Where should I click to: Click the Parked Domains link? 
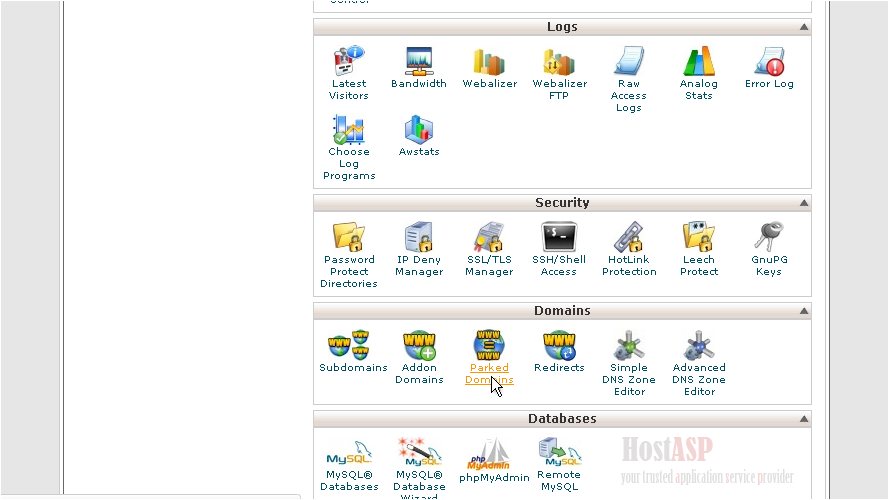click(489, 373)
